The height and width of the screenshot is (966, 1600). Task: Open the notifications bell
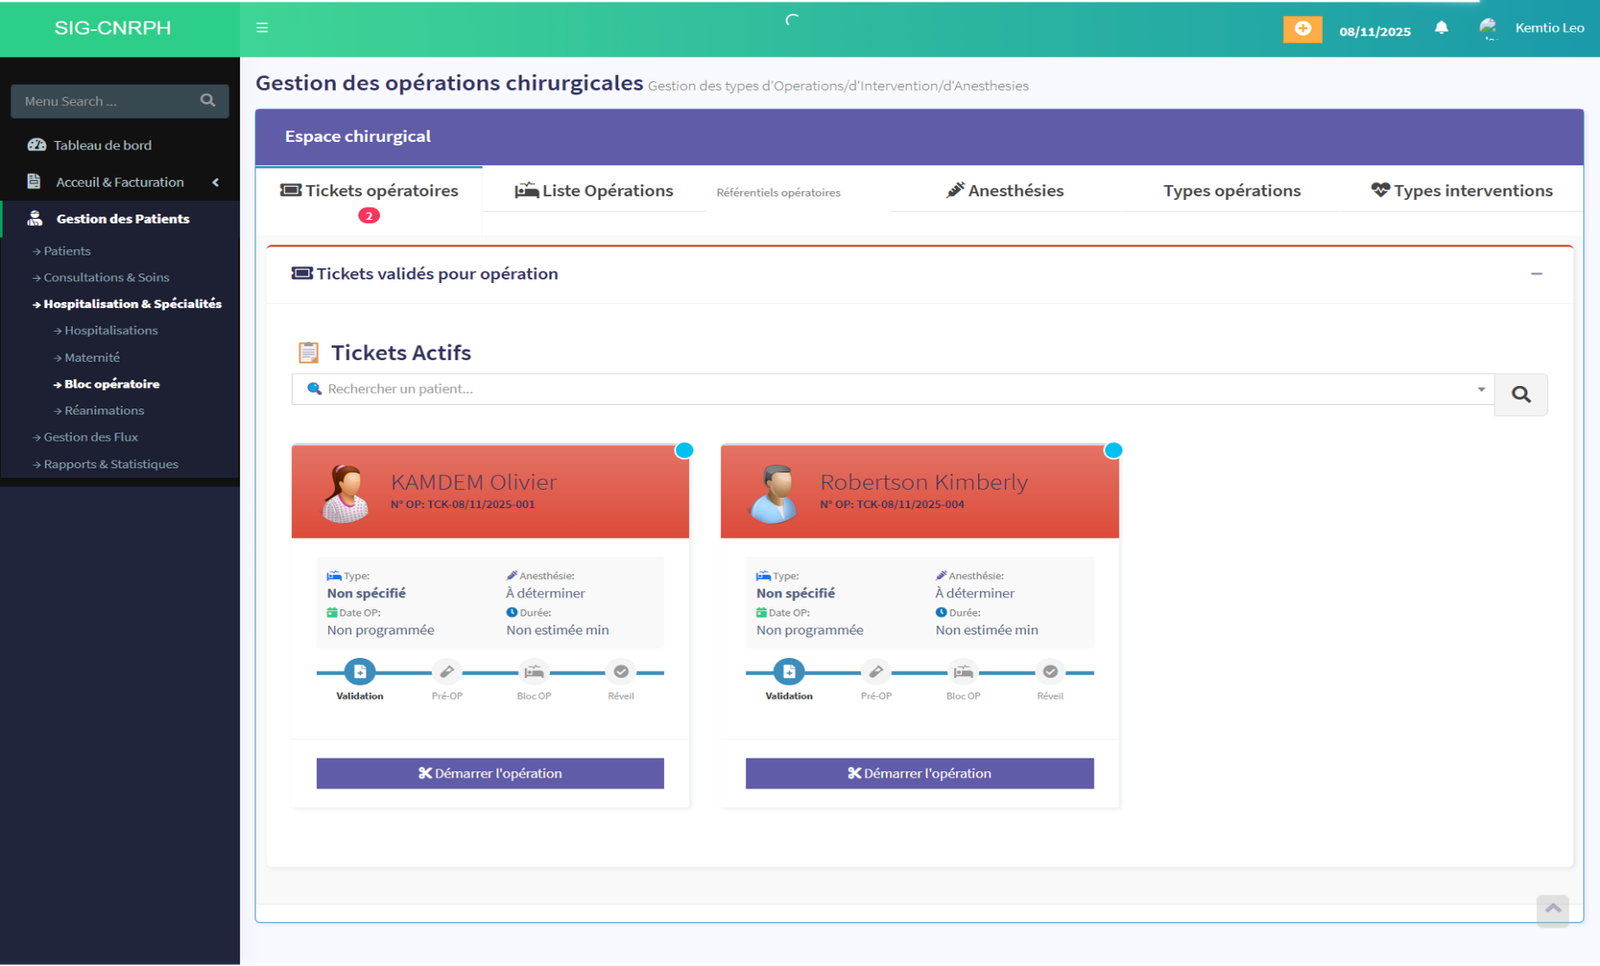pos(1441,28)
